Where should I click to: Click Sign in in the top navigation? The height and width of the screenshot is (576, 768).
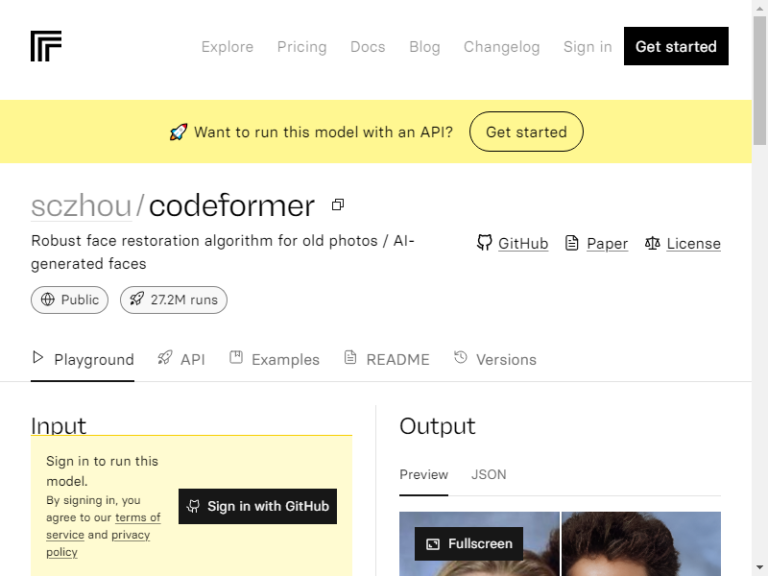tap(588, 47)
